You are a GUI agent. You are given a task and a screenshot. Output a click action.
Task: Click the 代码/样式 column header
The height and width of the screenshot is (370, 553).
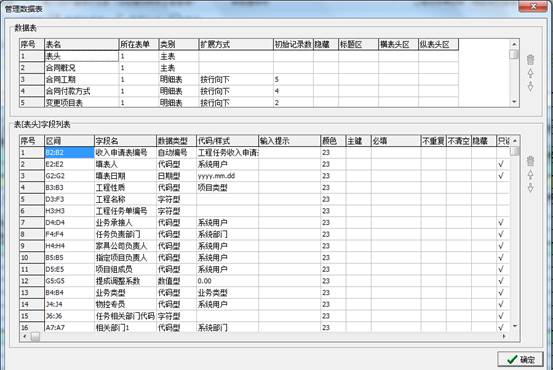point(227,141)
